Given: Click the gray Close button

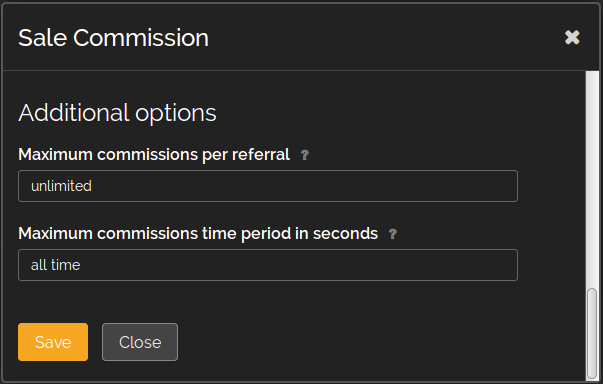Looking at the screenshot, I should (140, 342).
